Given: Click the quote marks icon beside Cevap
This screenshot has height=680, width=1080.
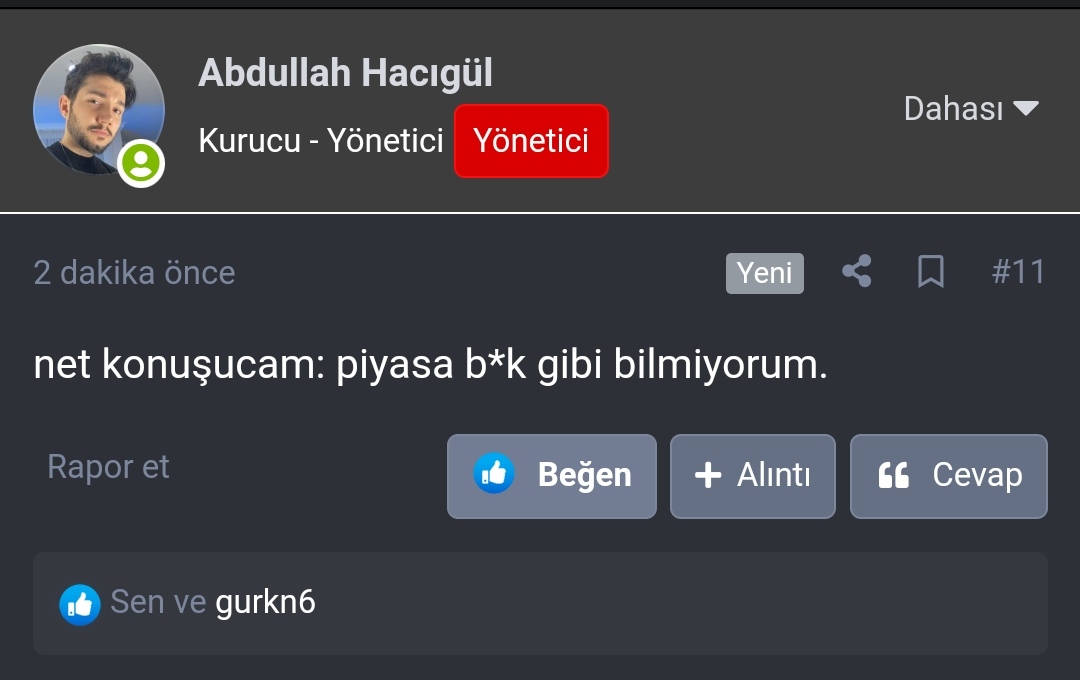Looking at the screenshot, I should 893,476.
